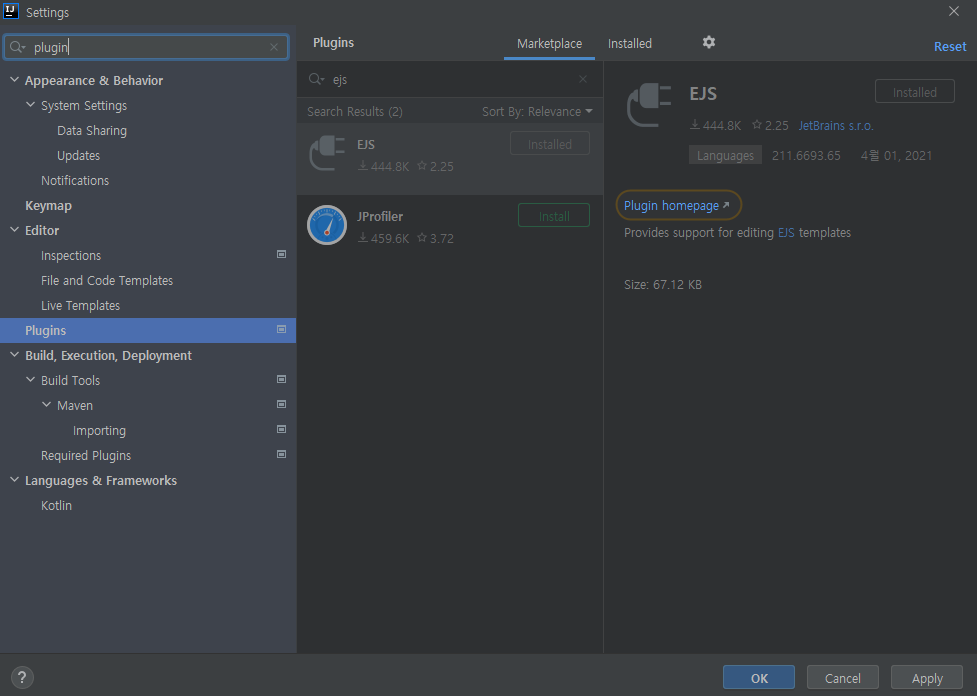Image resolution: width=977 pixels, height=696 pixels.
Task: Open Kotlin settings
Action: coord(56,505)
